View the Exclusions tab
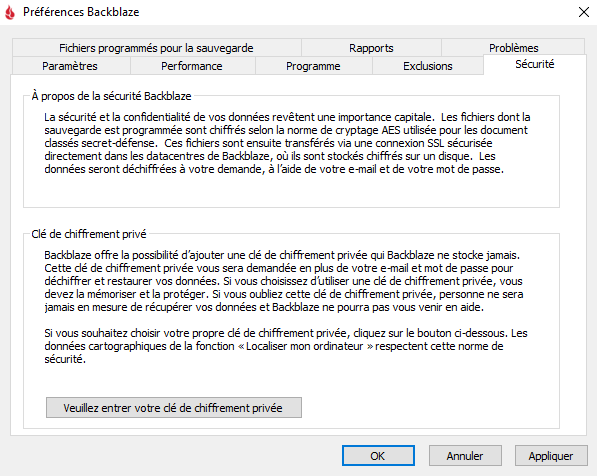Image resolution: width=597 pixels, height=476 pixels. click(428, 66)
